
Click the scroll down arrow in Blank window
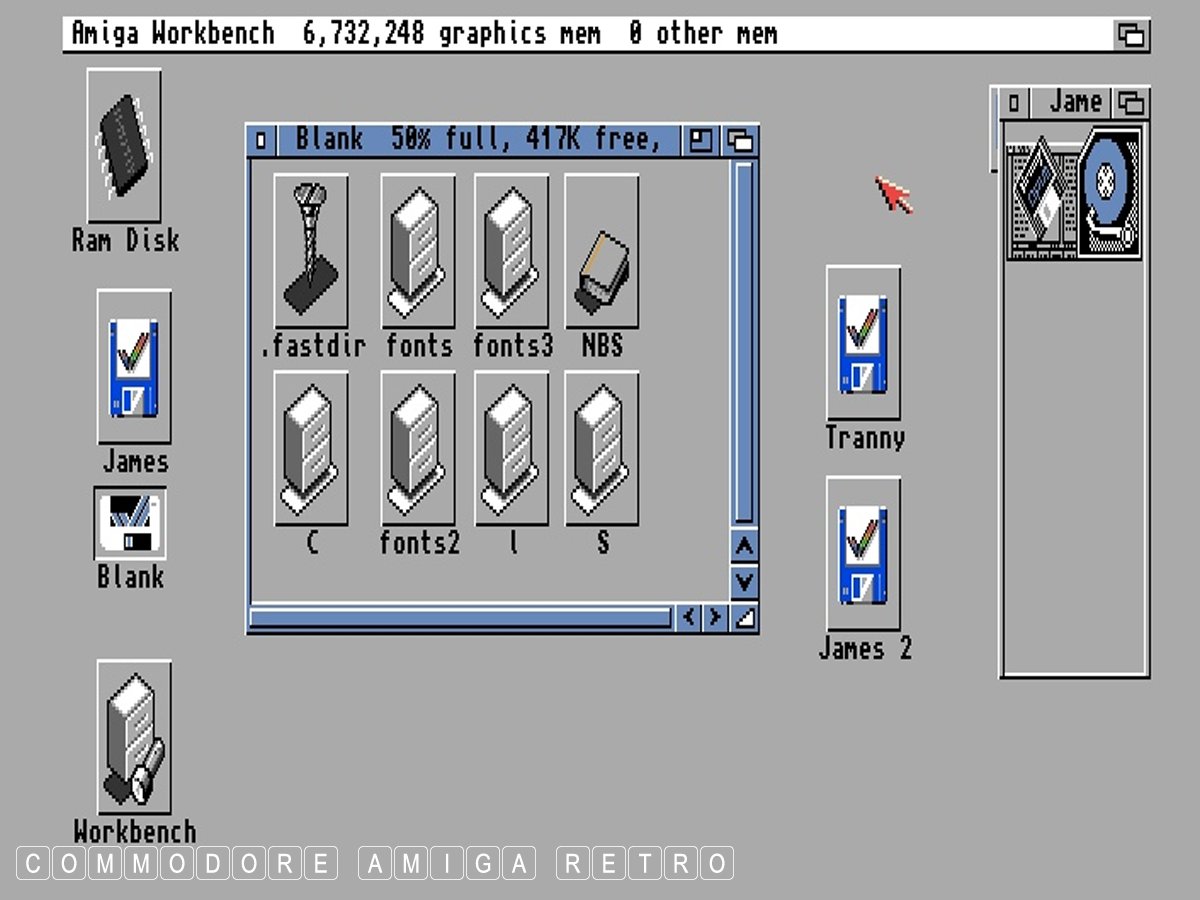pyautogui.click(x=744, y=580)
